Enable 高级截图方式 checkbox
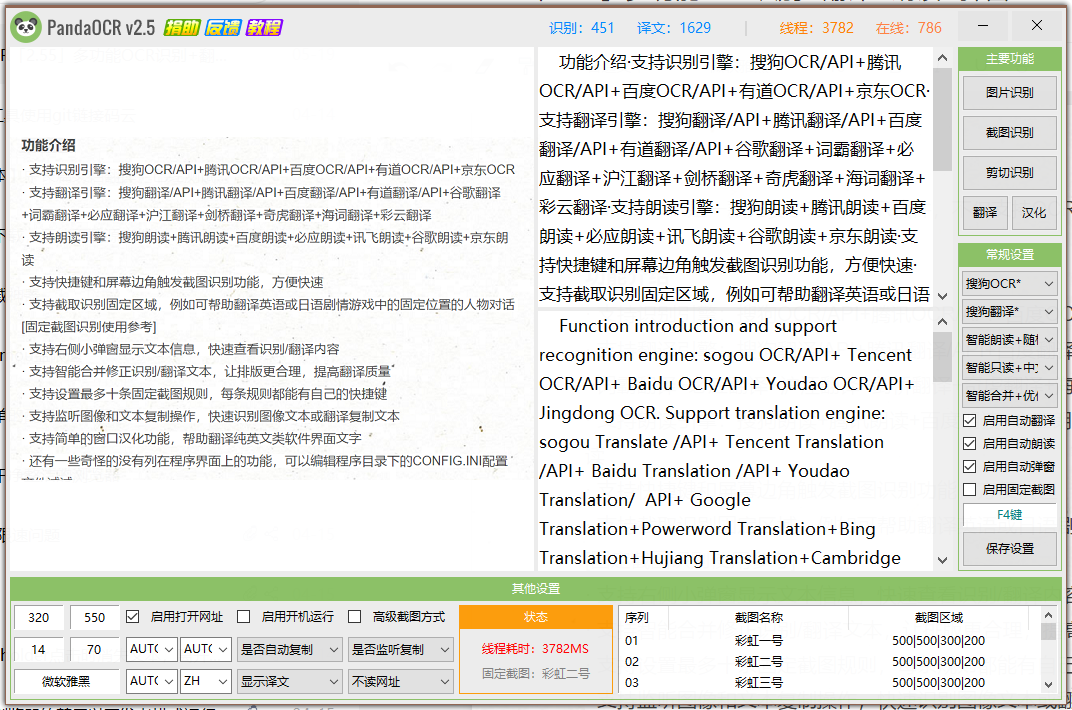 tap(354, 616)
